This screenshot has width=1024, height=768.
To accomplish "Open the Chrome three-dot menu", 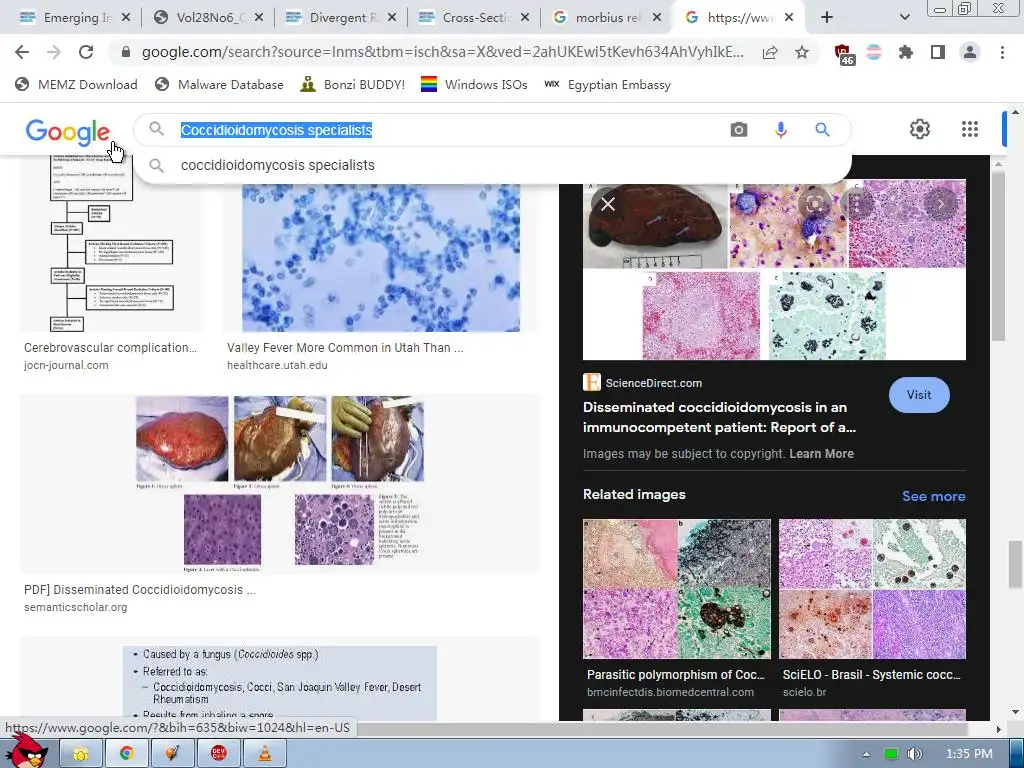I will pyautogui.click(x=1002, y=52).
